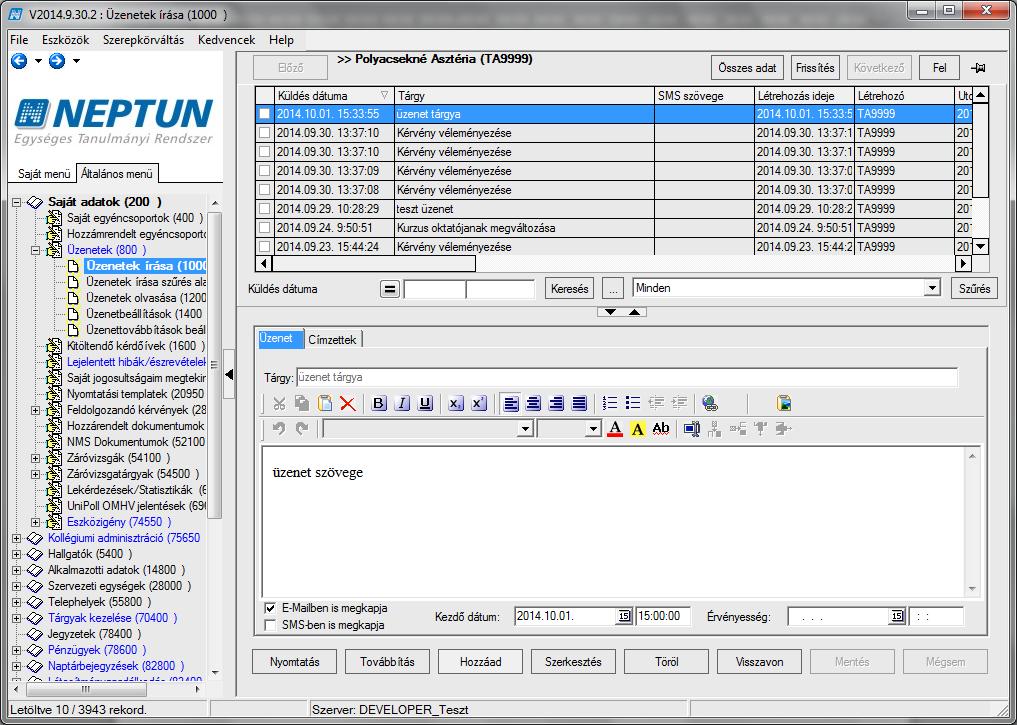Open the Eszközök menu

click(66, 40)
